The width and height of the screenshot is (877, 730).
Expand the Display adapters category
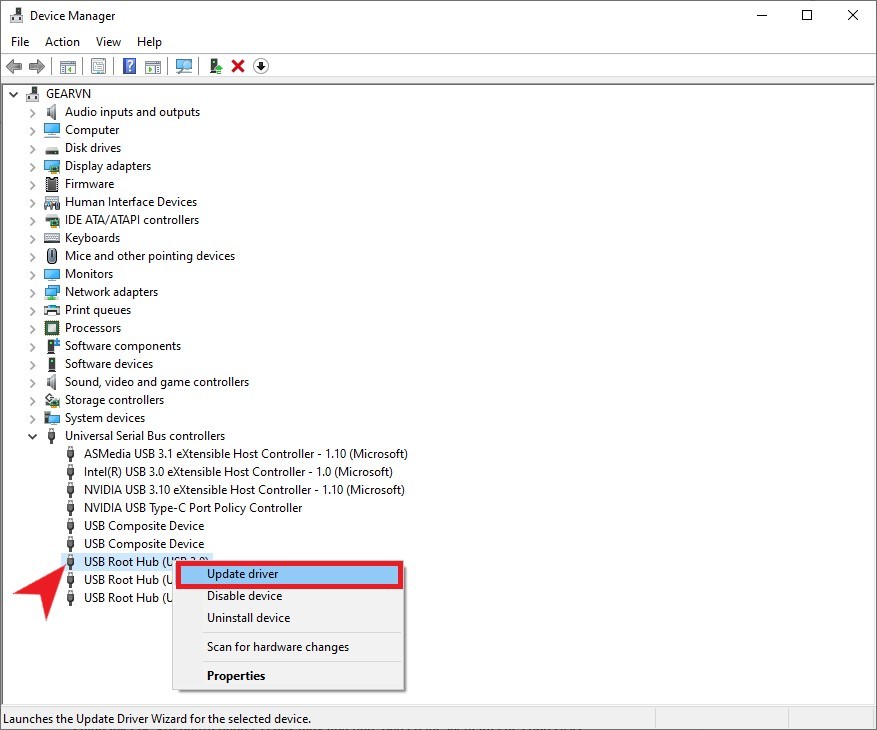33,166
